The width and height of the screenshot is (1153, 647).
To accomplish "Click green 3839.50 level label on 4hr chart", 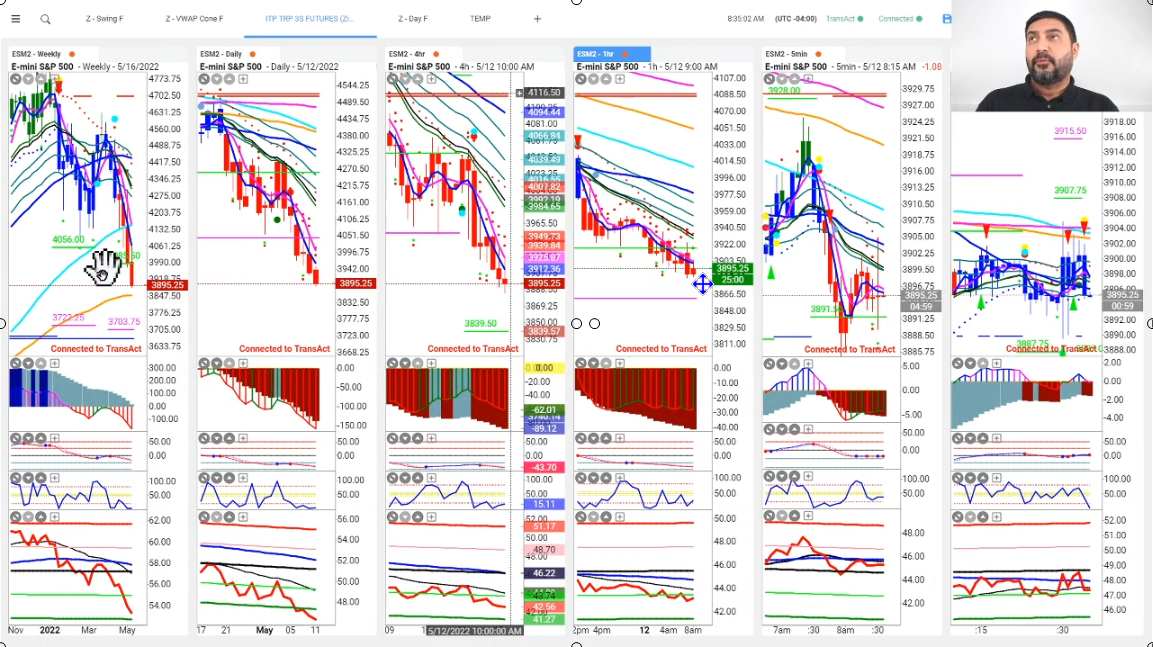I will pyautogui.click(x=480, y=324).
